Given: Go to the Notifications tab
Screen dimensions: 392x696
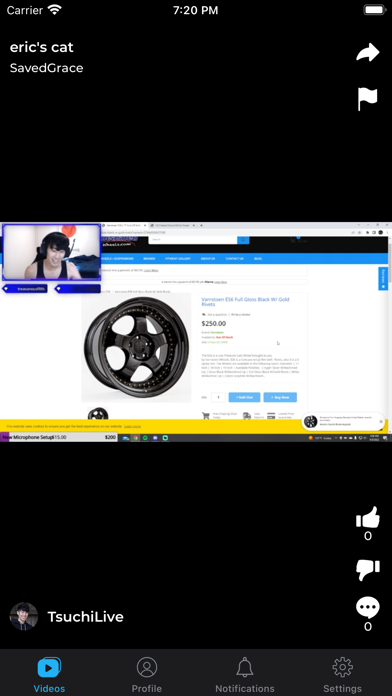Looking at the screenshot, I should coord(245,675).
